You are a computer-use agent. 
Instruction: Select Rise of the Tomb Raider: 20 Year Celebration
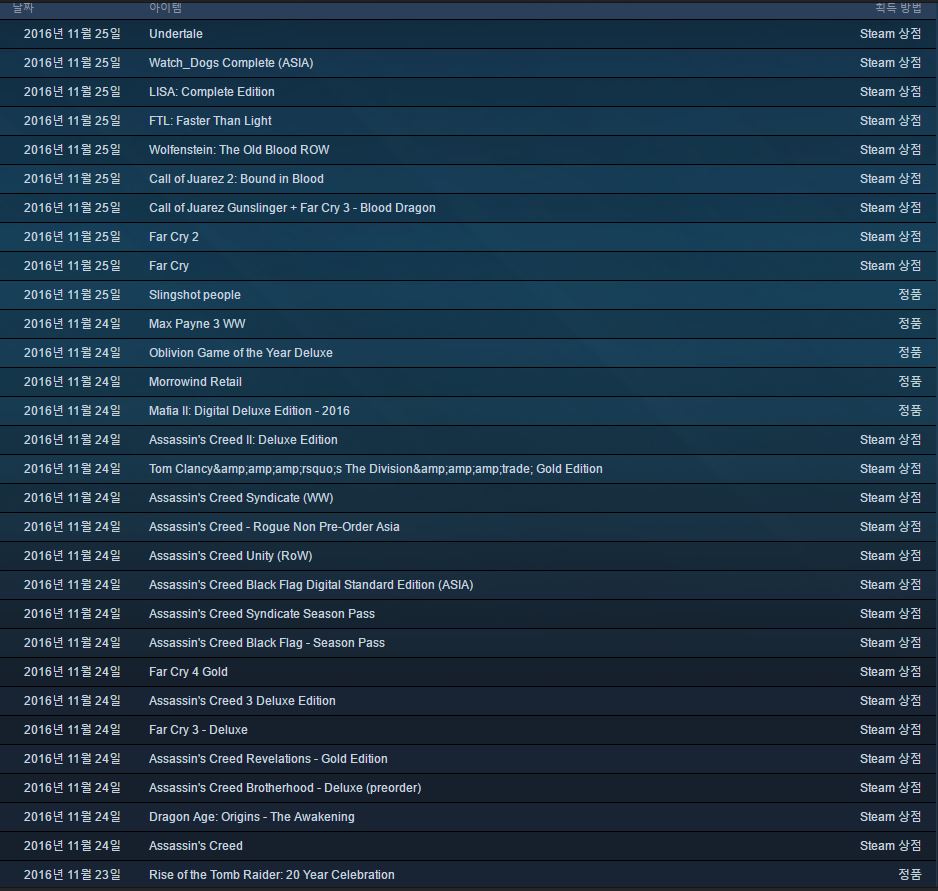tap(272, 875)
